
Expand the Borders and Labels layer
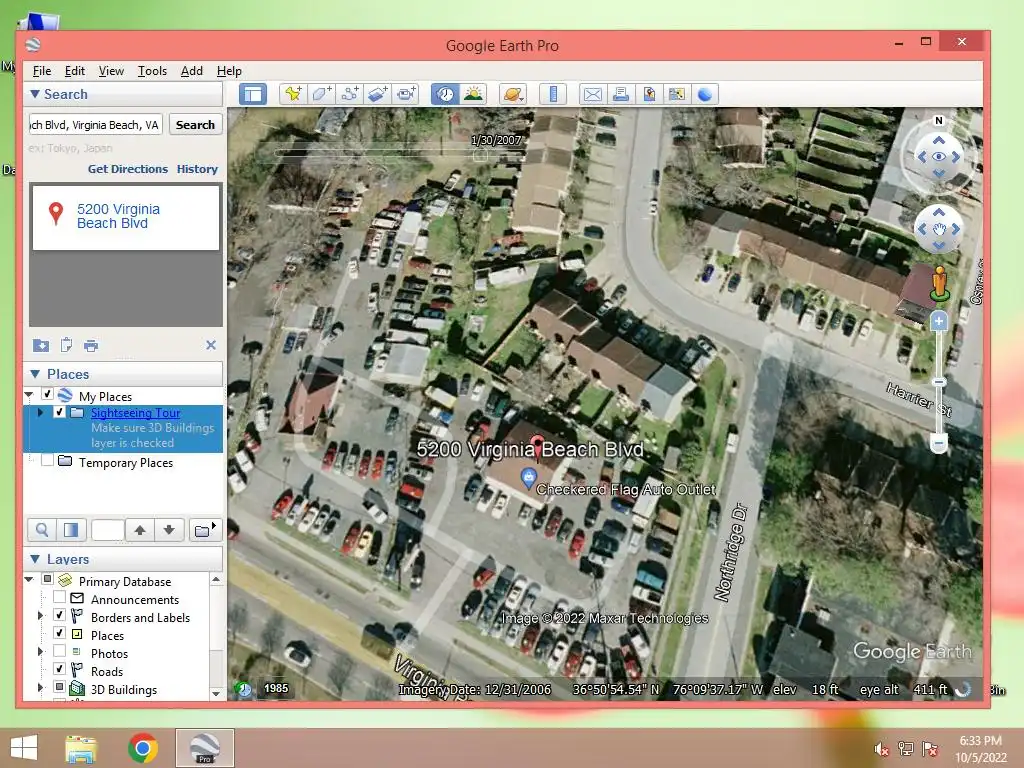tap(40, 615)
